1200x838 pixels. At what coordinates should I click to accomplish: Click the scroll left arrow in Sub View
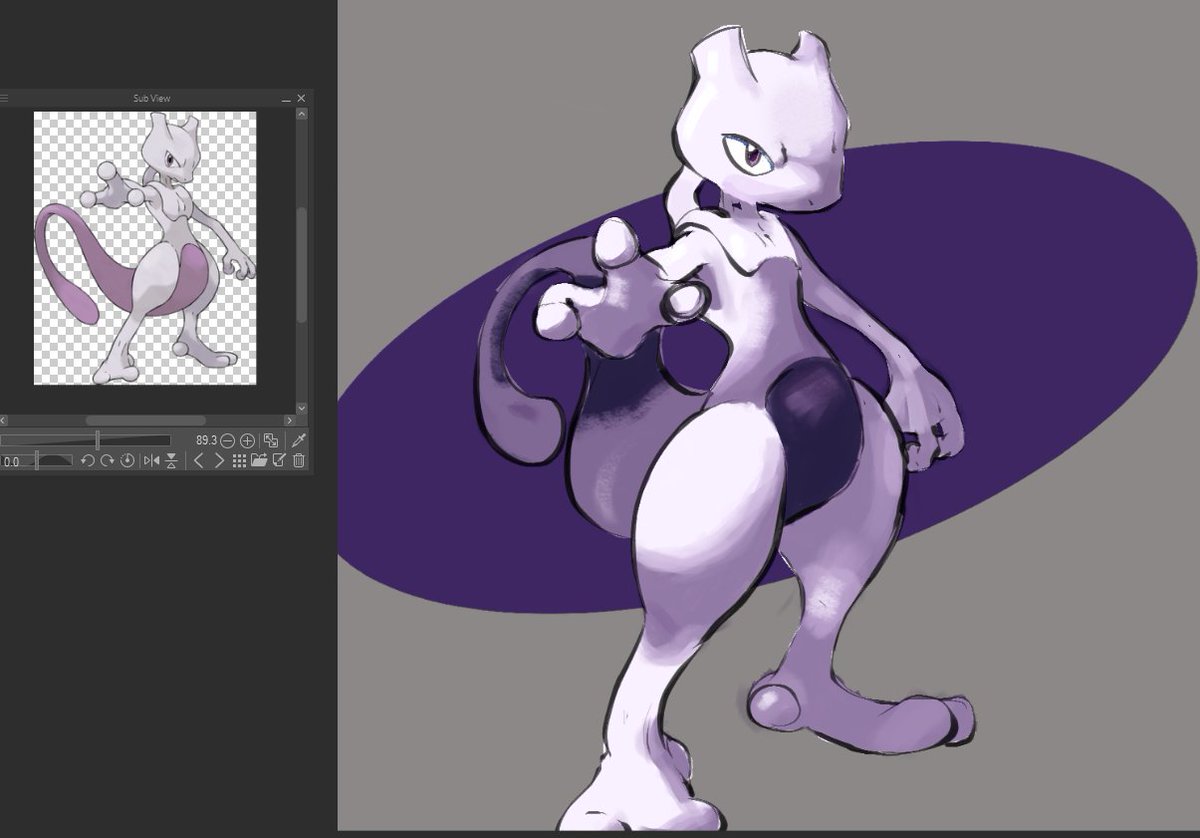[x=3, y=421]
